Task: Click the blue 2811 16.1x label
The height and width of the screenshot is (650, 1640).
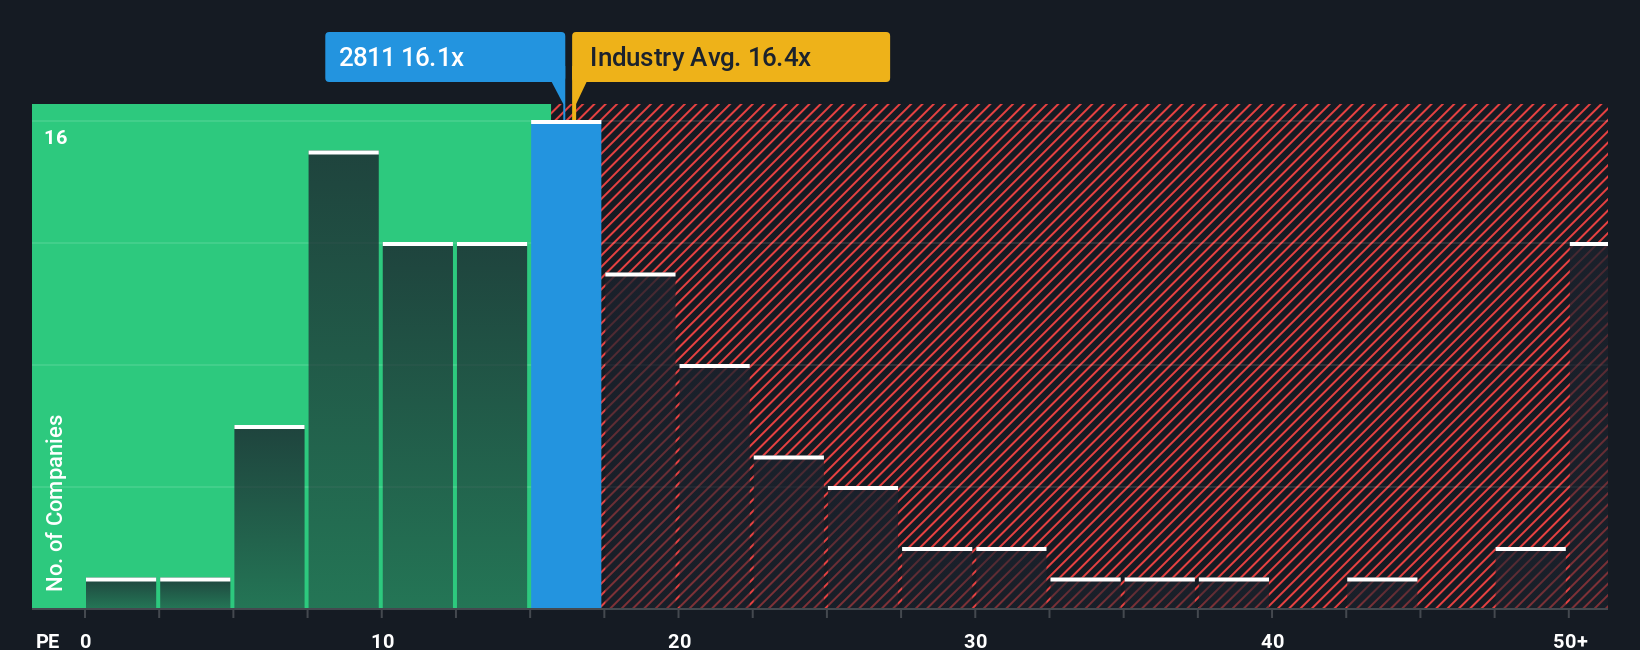Action: (445, 57)
